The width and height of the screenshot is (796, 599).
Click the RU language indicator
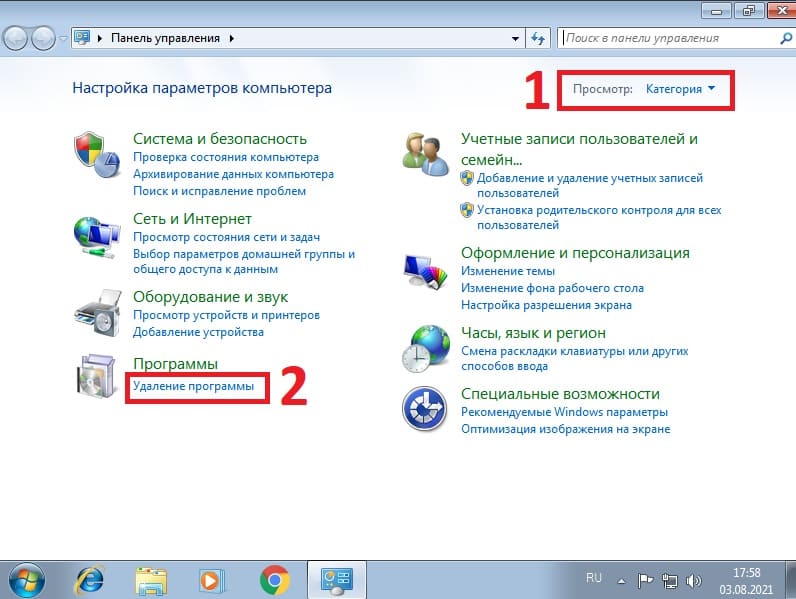tap(593, 578)
